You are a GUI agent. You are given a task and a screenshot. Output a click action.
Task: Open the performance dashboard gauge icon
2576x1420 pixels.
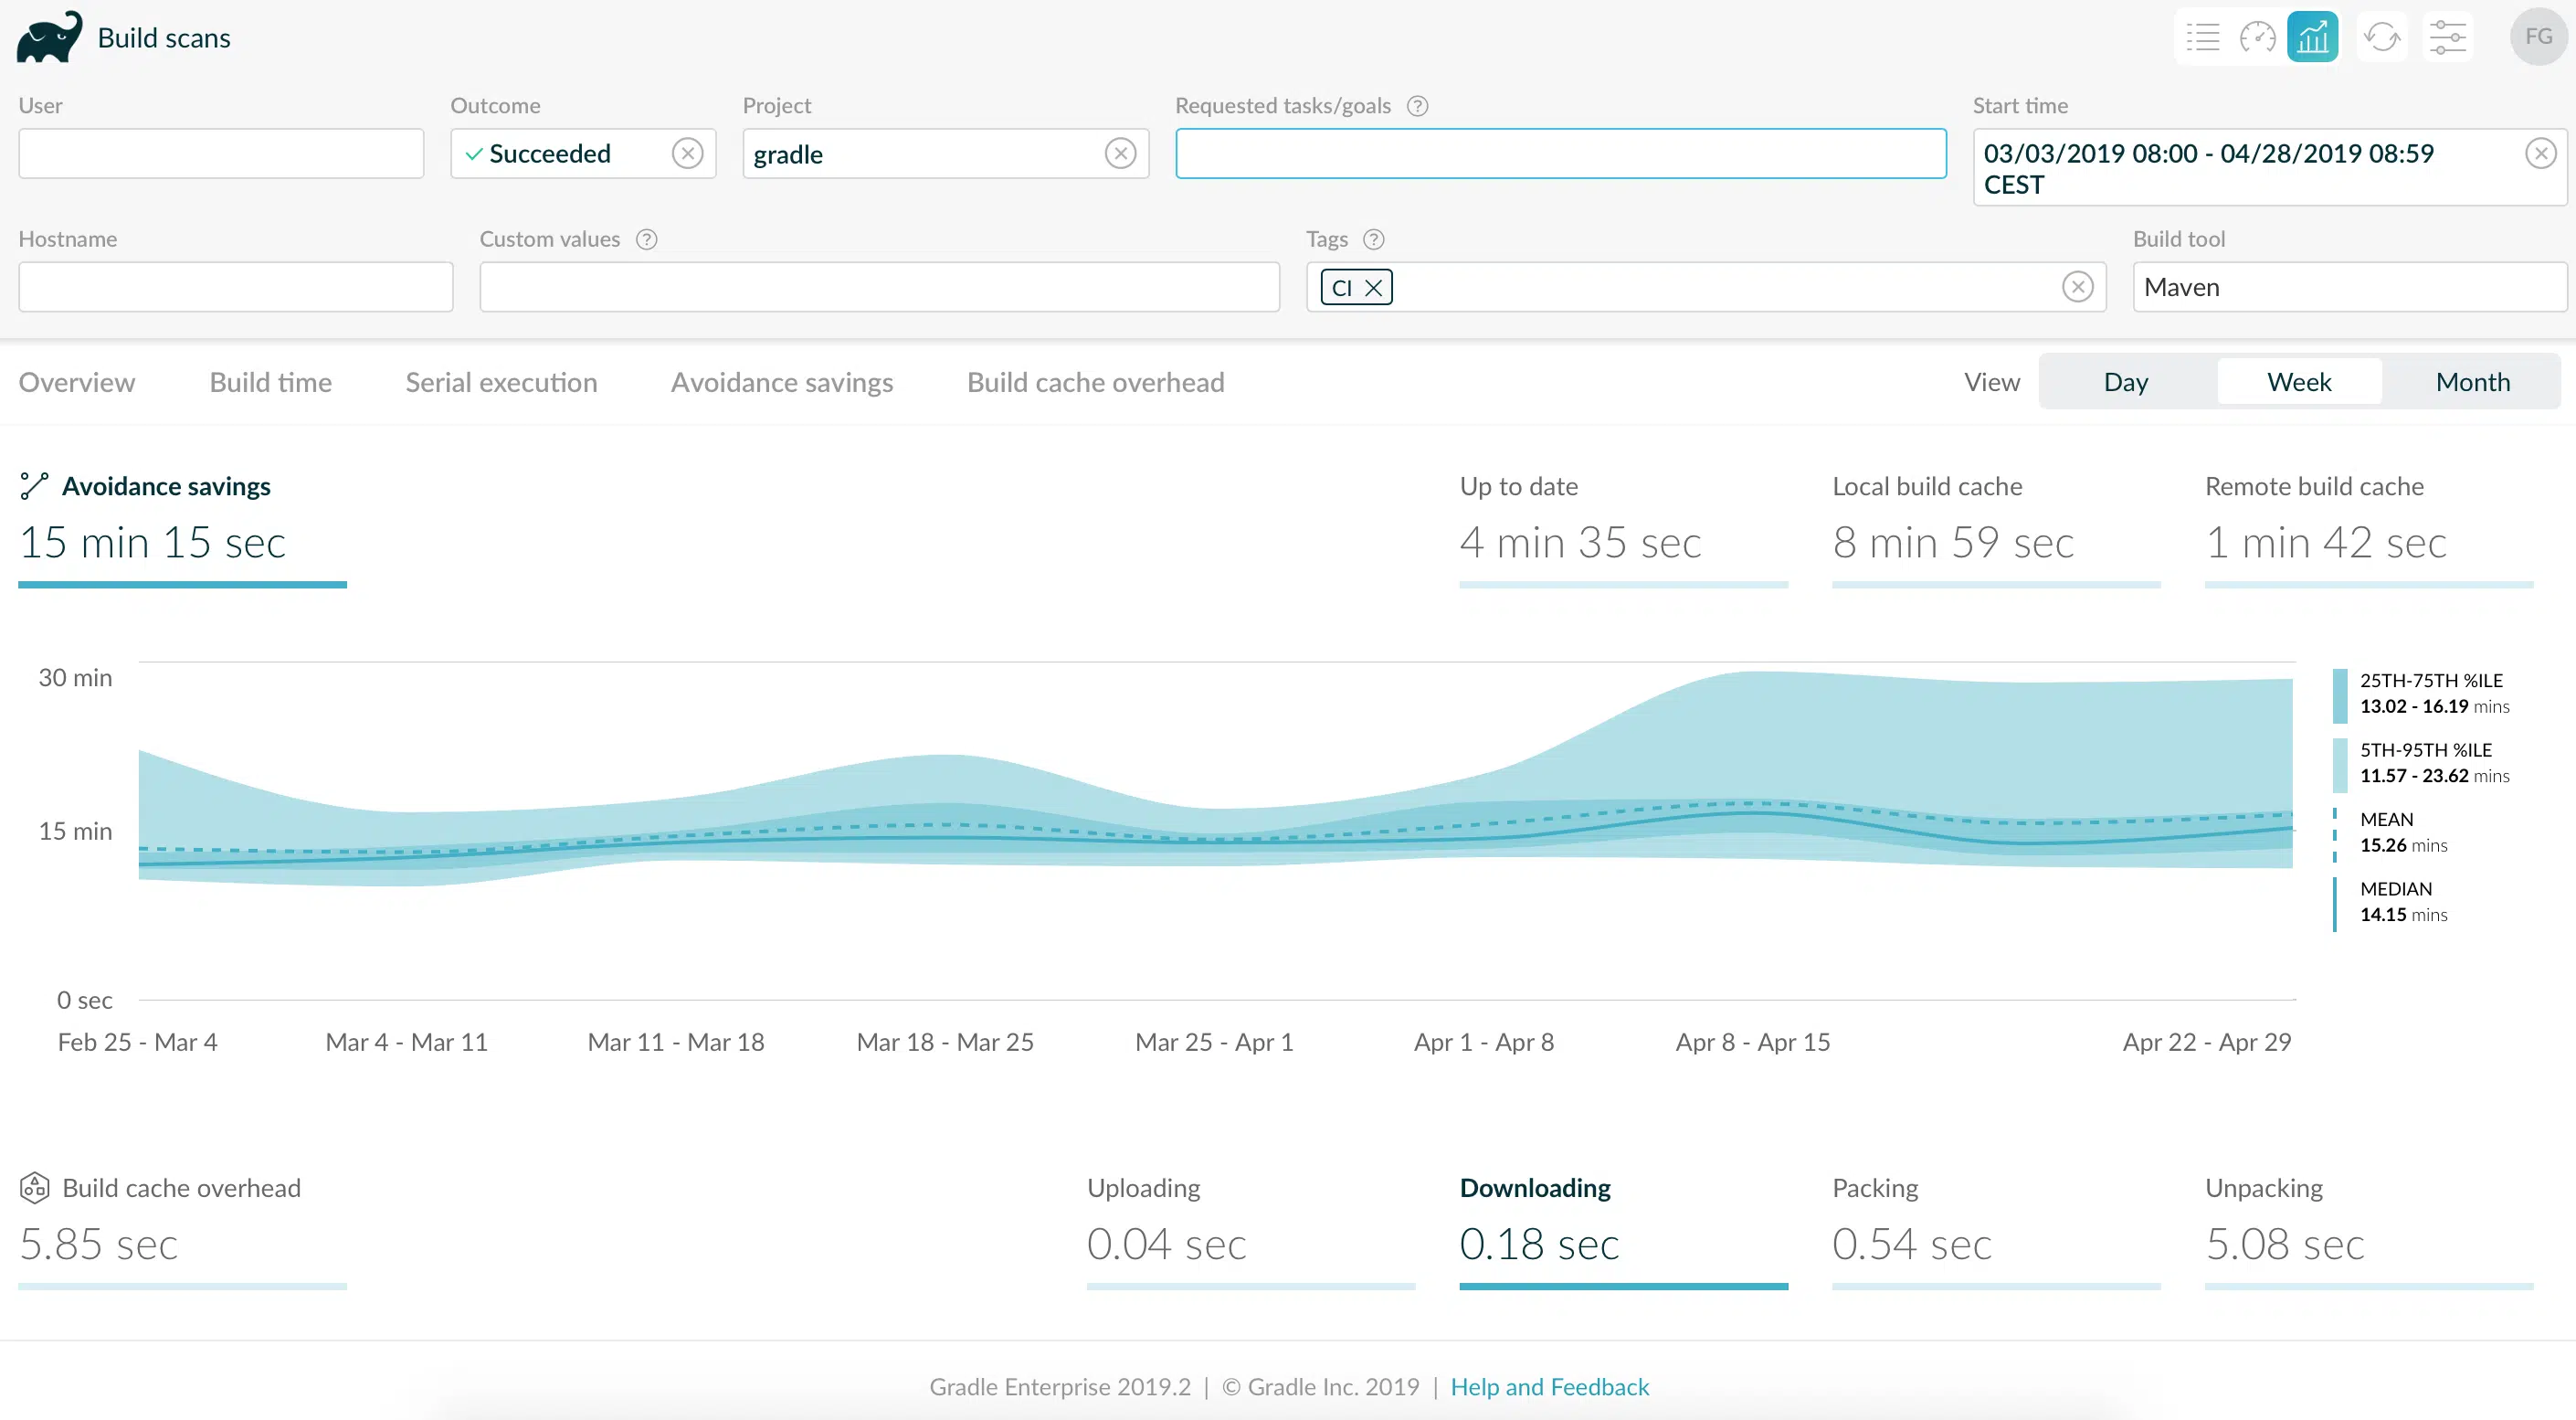click(2258, 38)
